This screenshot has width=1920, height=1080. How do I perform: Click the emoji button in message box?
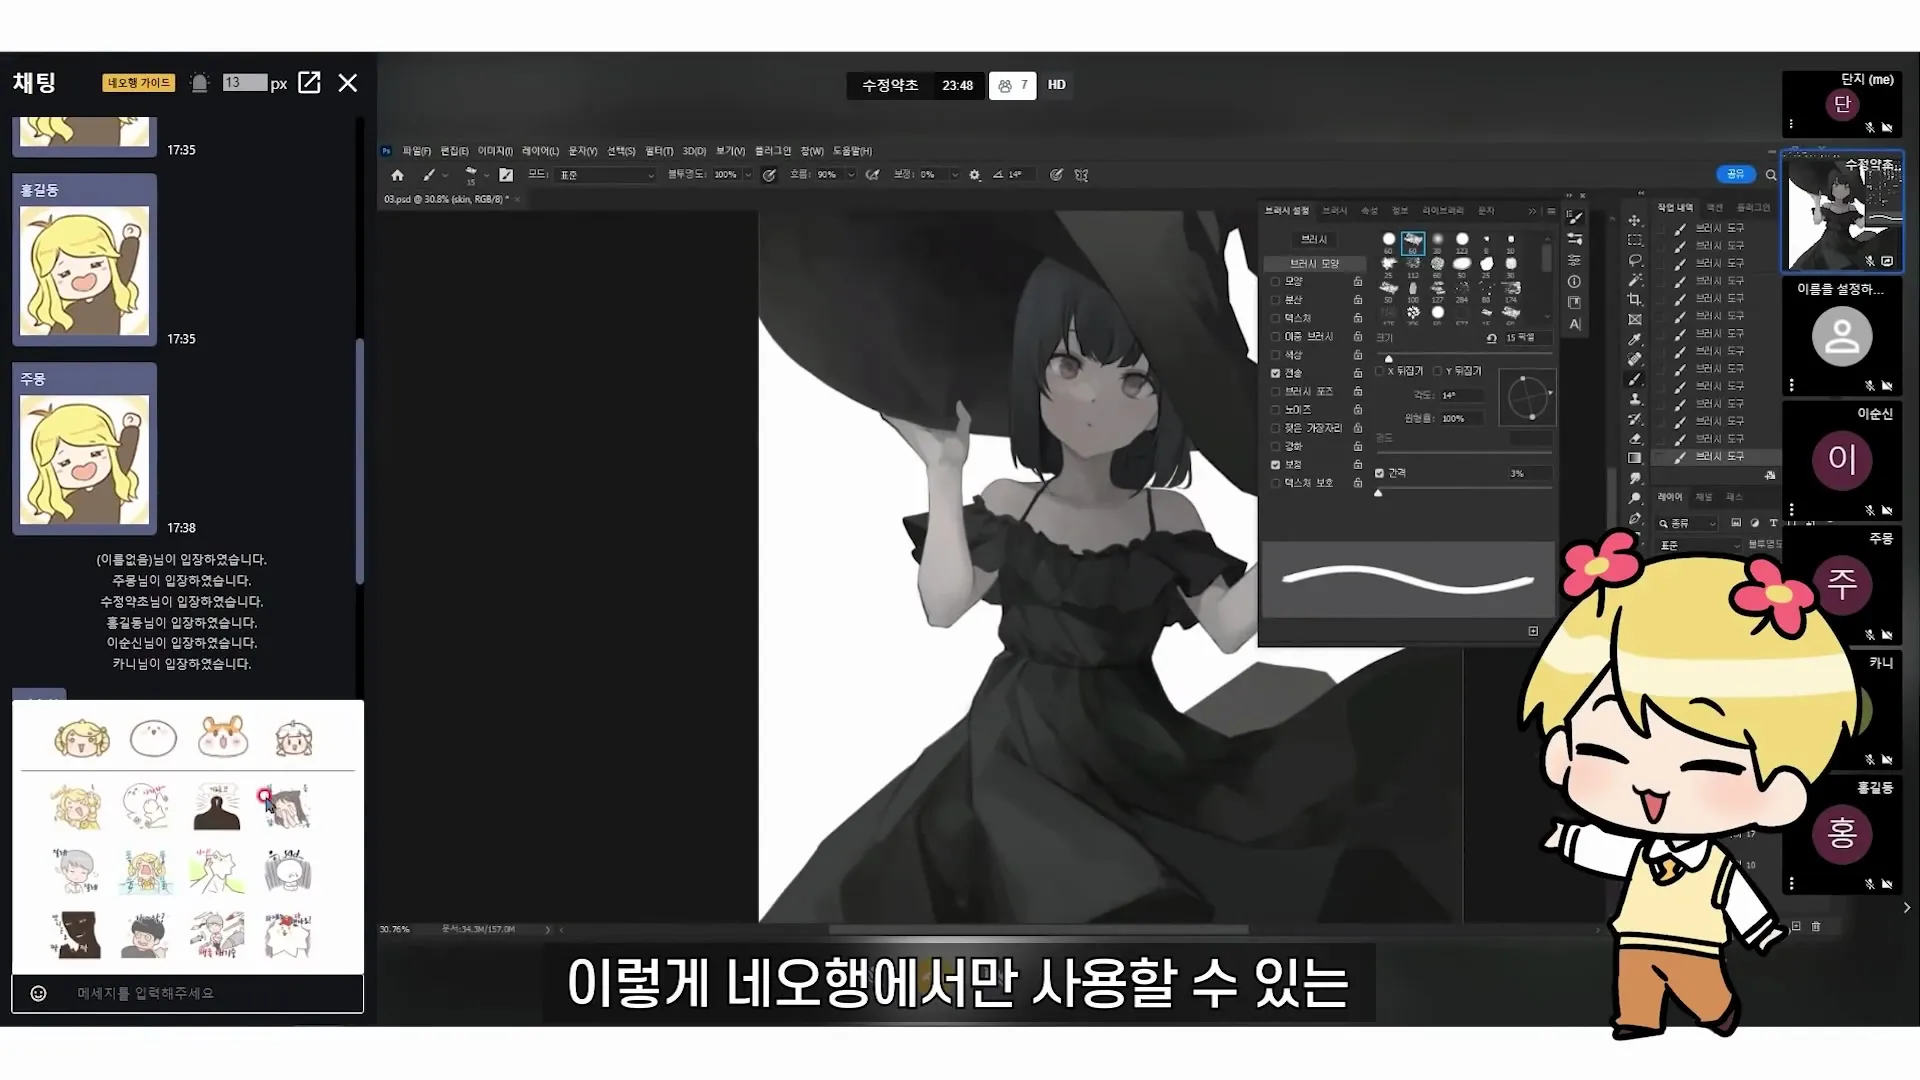38,993
